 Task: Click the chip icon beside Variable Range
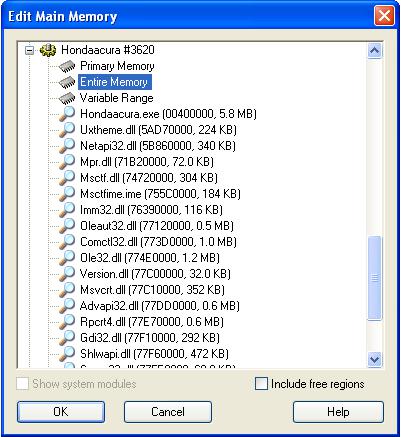point(67,98)
